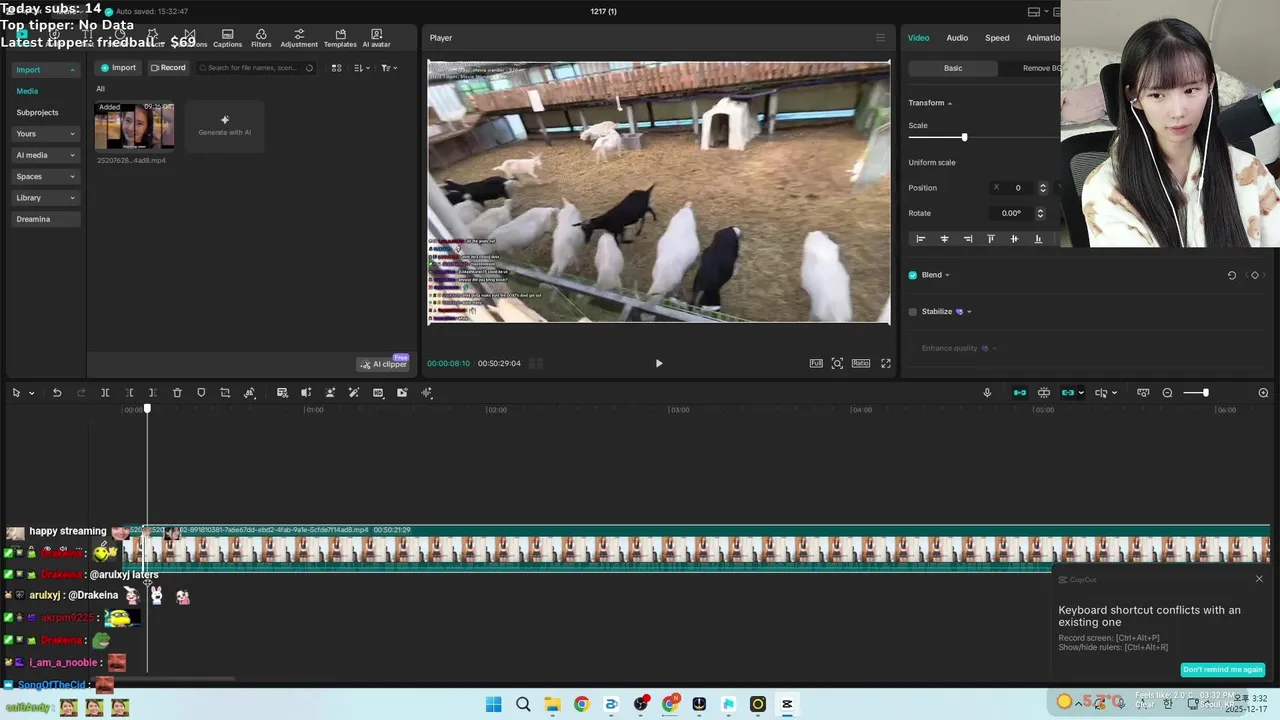The width and height of the screenshot is (1280, 720).
Task: Play the video in the player
Action: point(658,363)
